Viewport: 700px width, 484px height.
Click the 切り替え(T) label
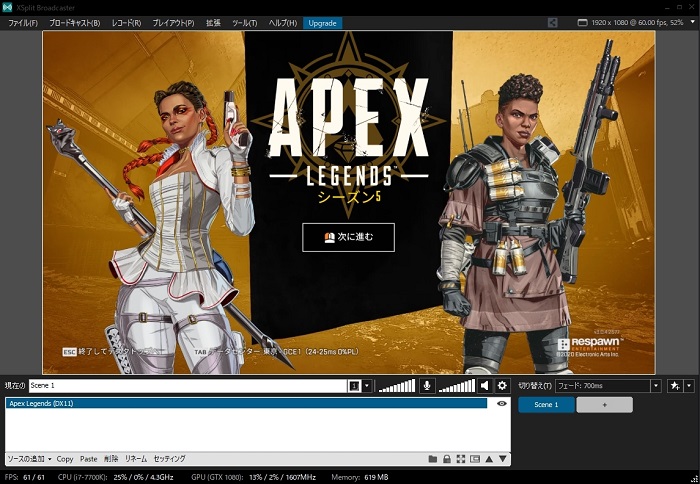(535, 386)
